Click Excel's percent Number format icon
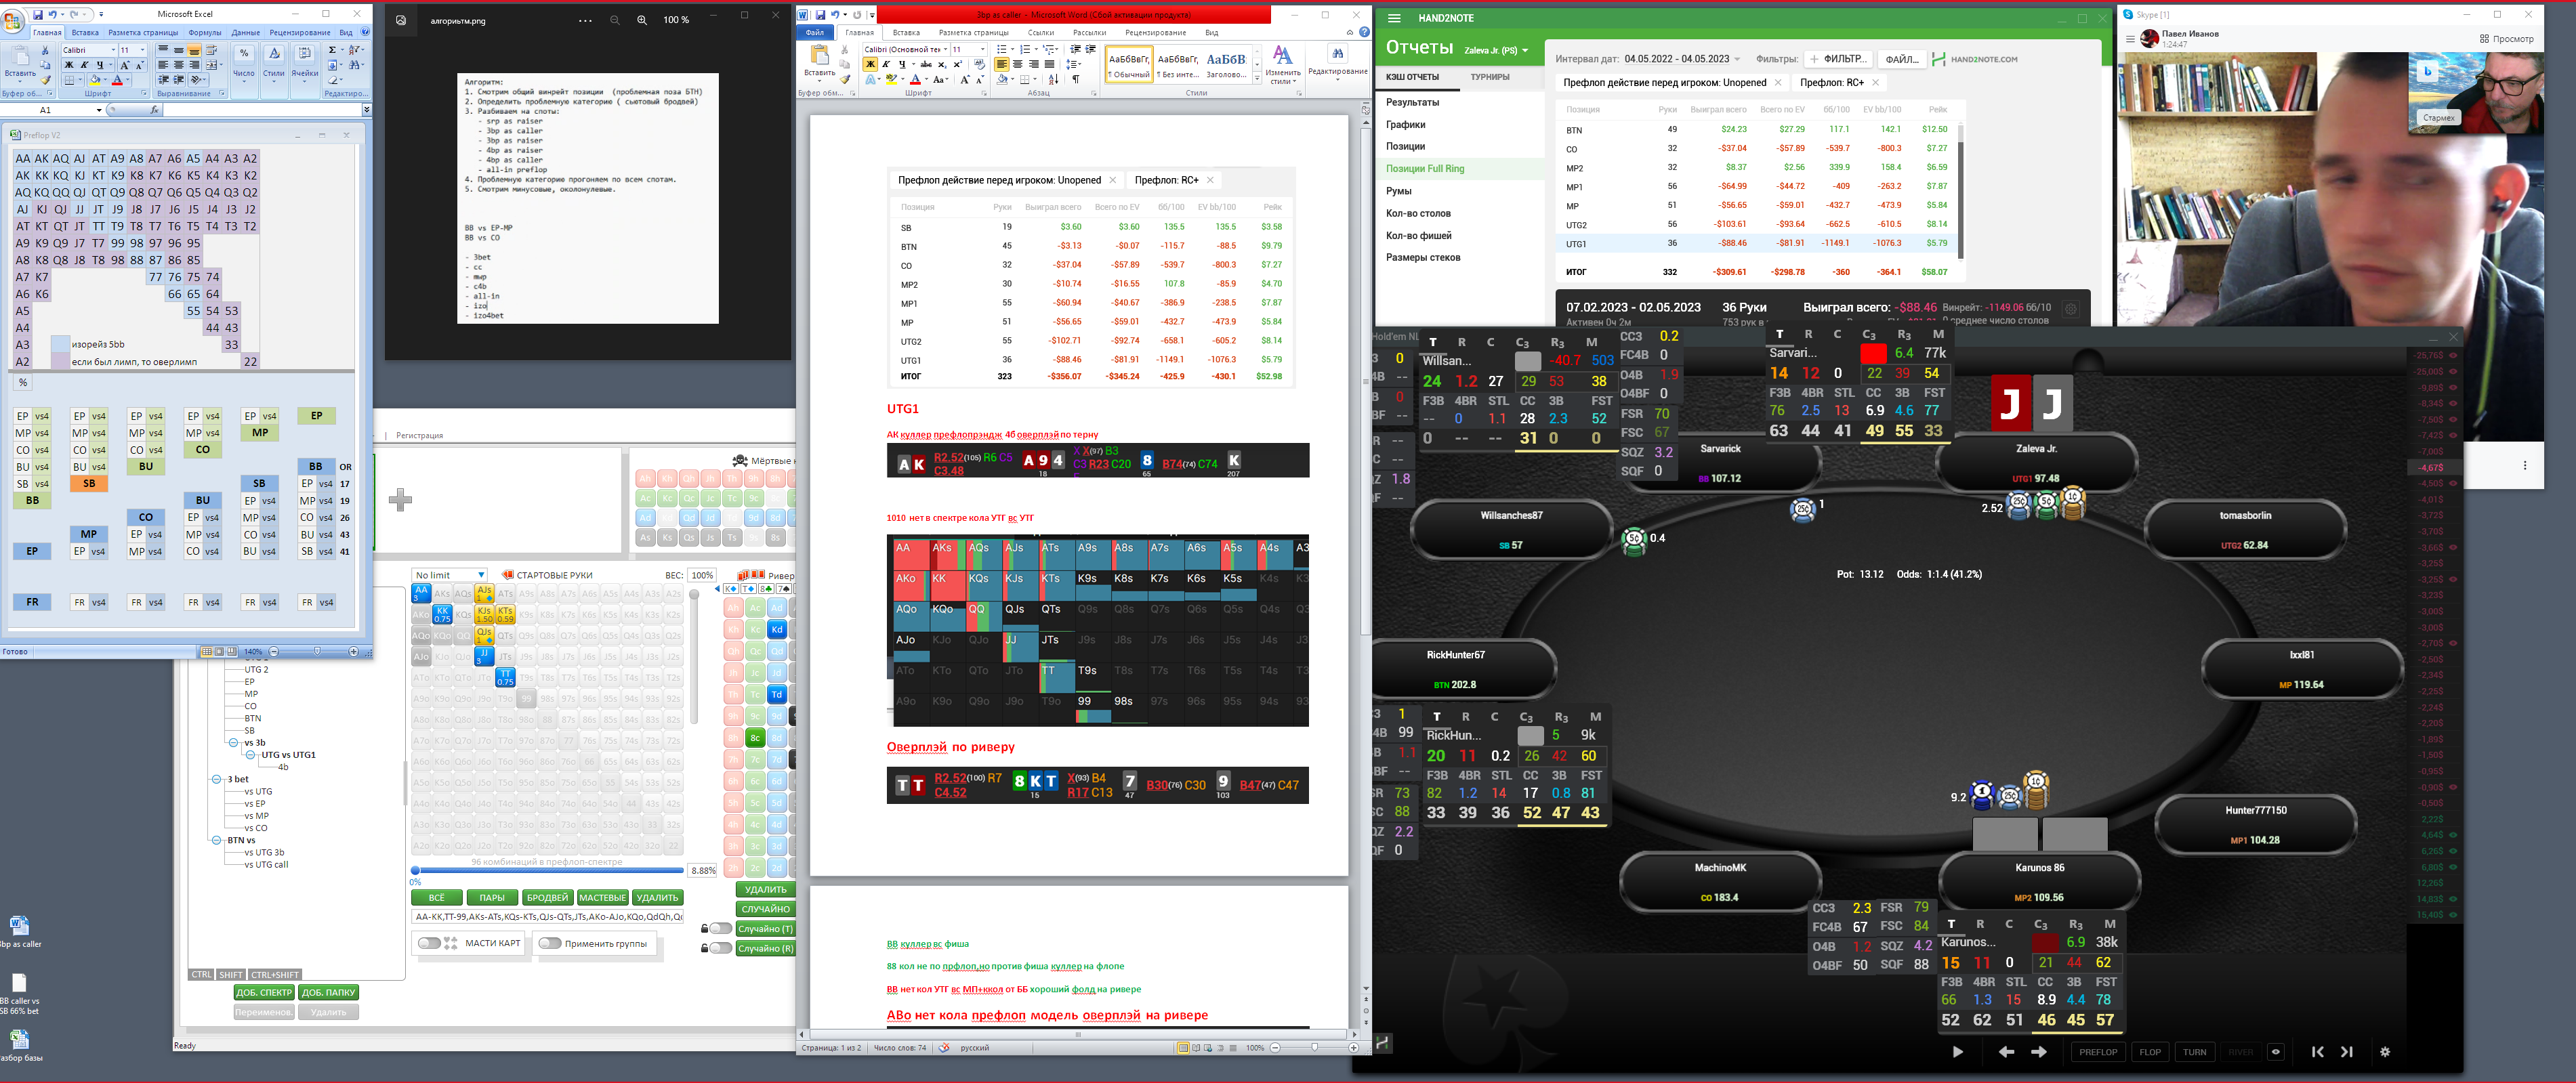This screenshot has height=1083, width=2576. tap(243, 53)
